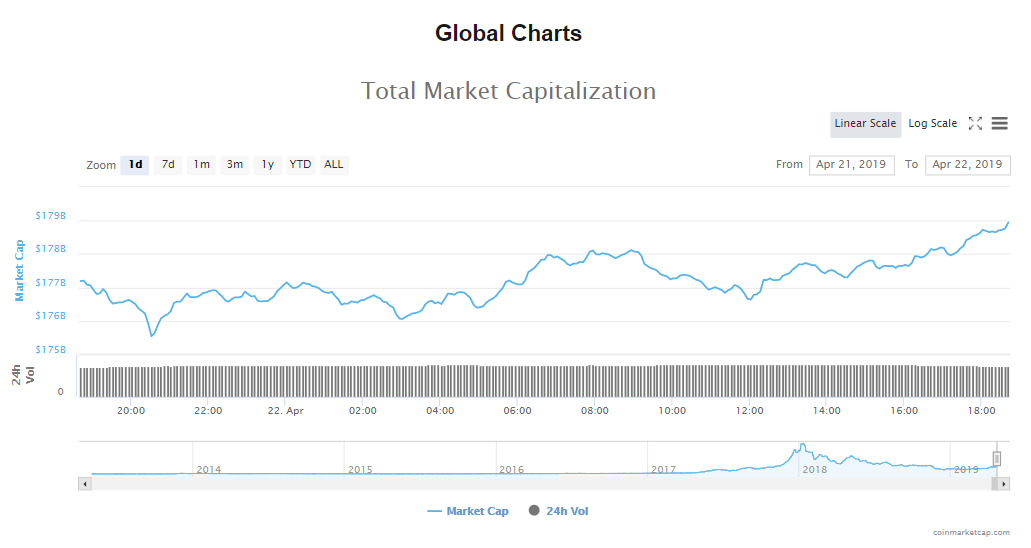1031x548 pixels.
Task: Click the navigator scroll left arrow
Action: coord(85,484)
